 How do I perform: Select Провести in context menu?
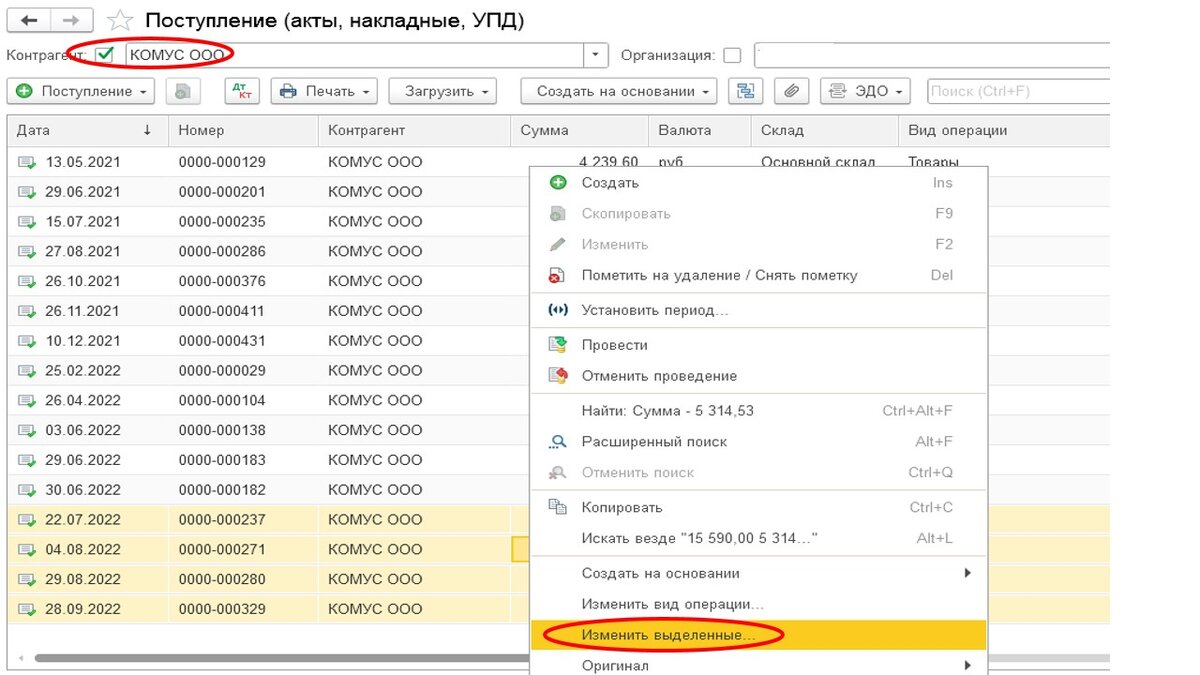point(758,345)
